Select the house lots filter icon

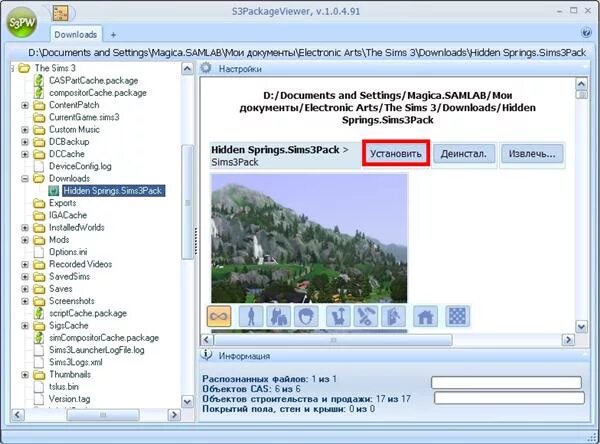pyautogui.click(x=426, y=316)
